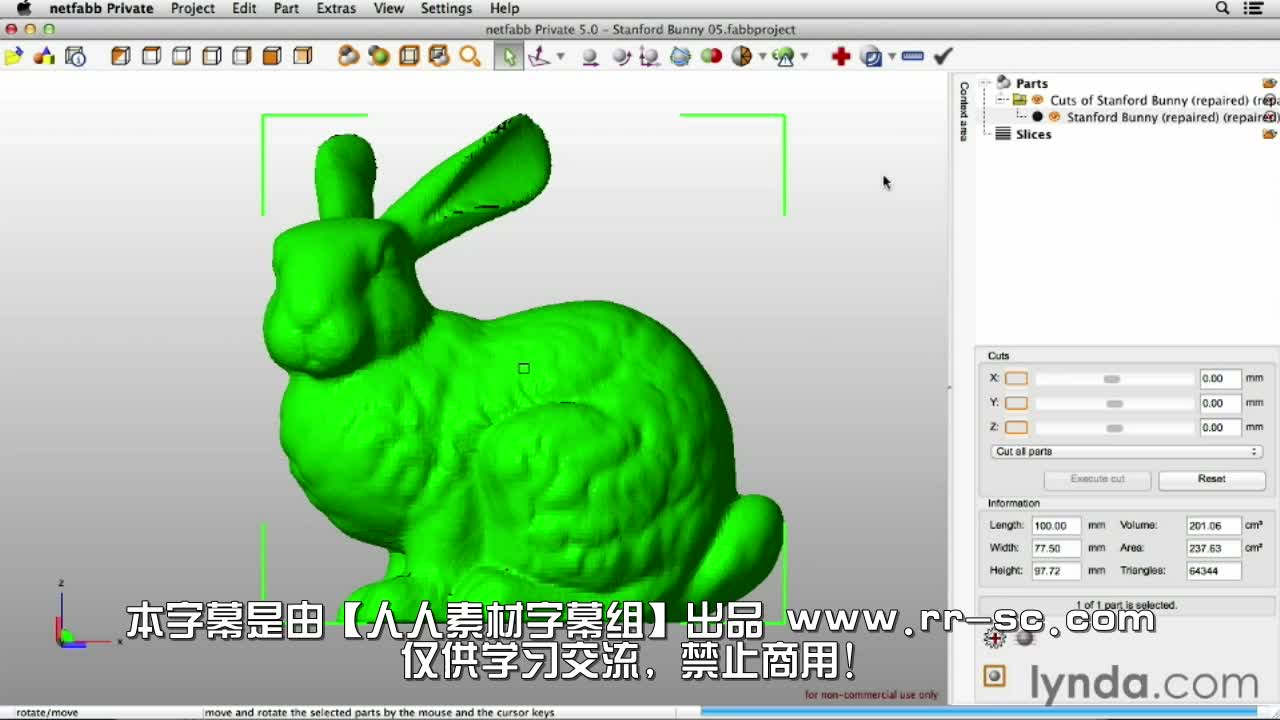The height and width of the screenshot is (720, 1280).
Task: Click the orange segmented sphere icon
Action: coord(741,56)
